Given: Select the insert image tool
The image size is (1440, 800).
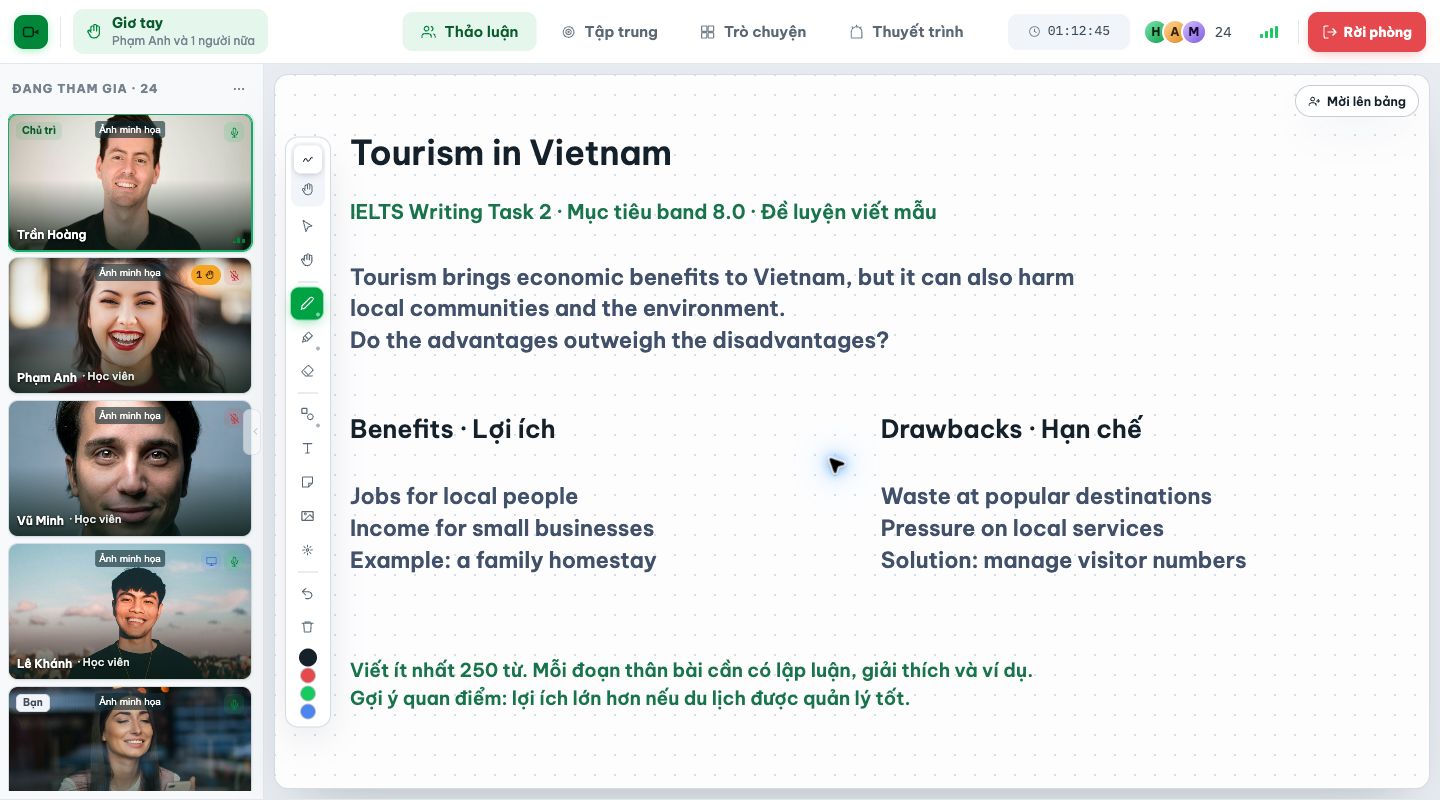Looking at the screenshot, I should 307,516.
